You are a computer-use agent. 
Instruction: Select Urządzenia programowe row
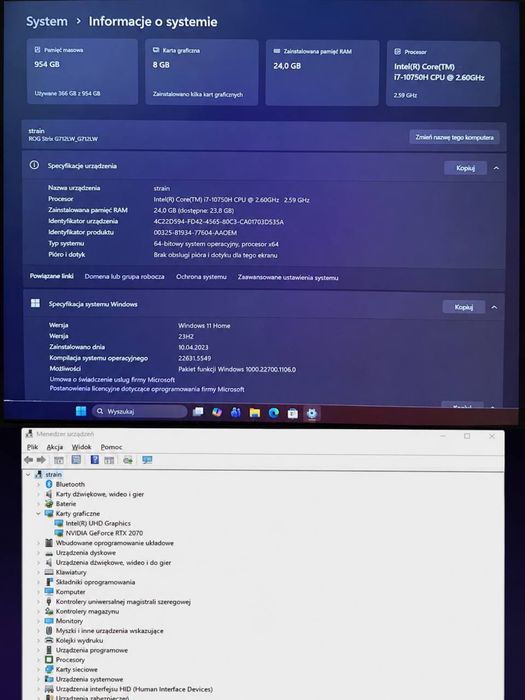click(86, 650)
